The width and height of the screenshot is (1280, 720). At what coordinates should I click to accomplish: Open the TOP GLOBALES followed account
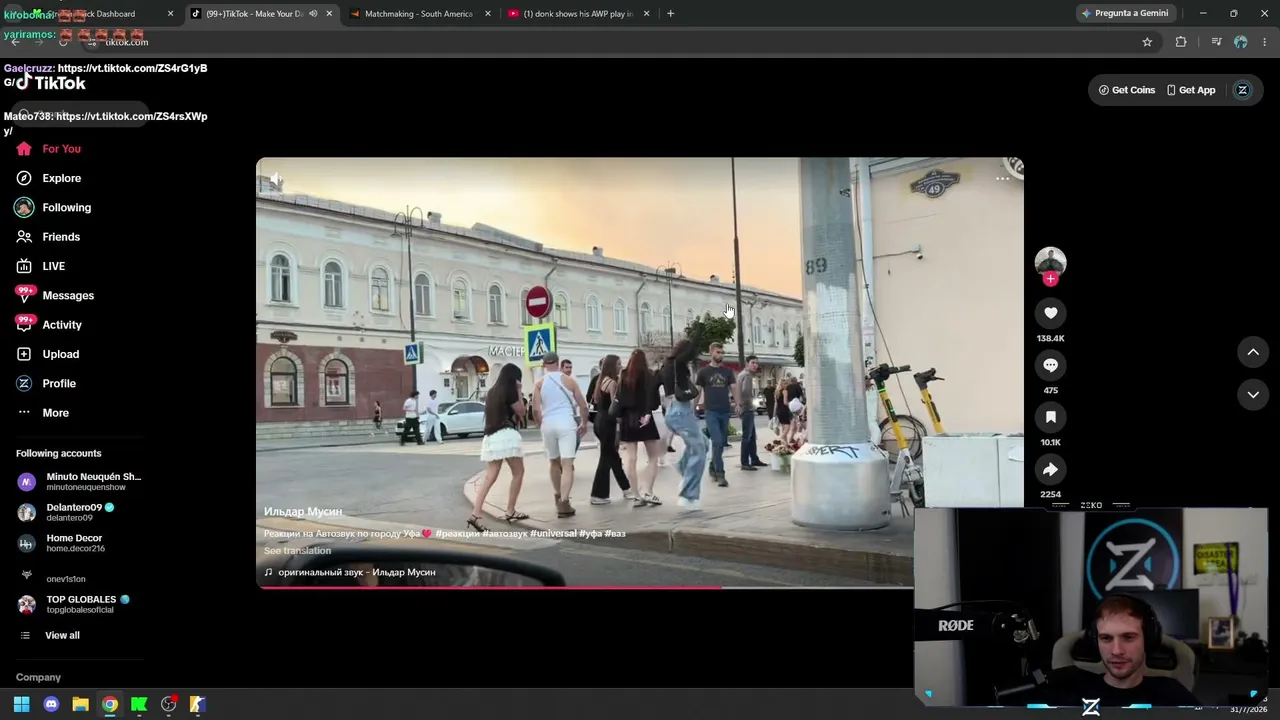pyautogui.click(x=73, y=604)
